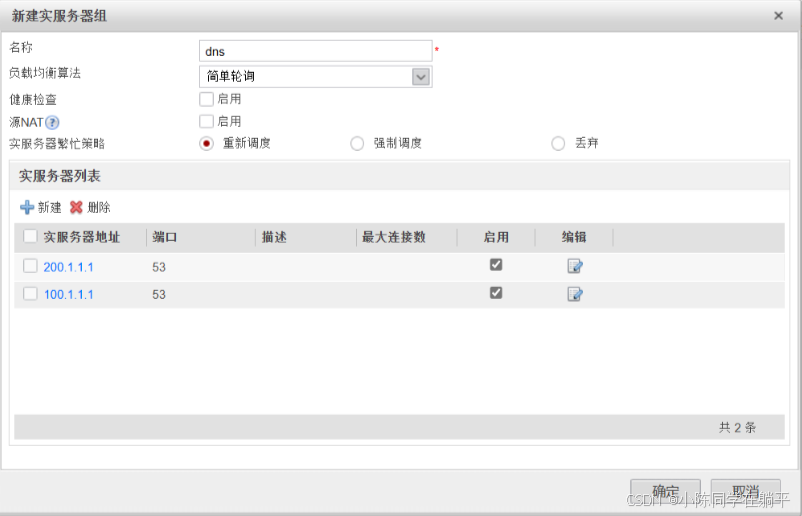The image size is (802, 516).
Task: Enable the 源NAT checkbox
Action: 206,121
